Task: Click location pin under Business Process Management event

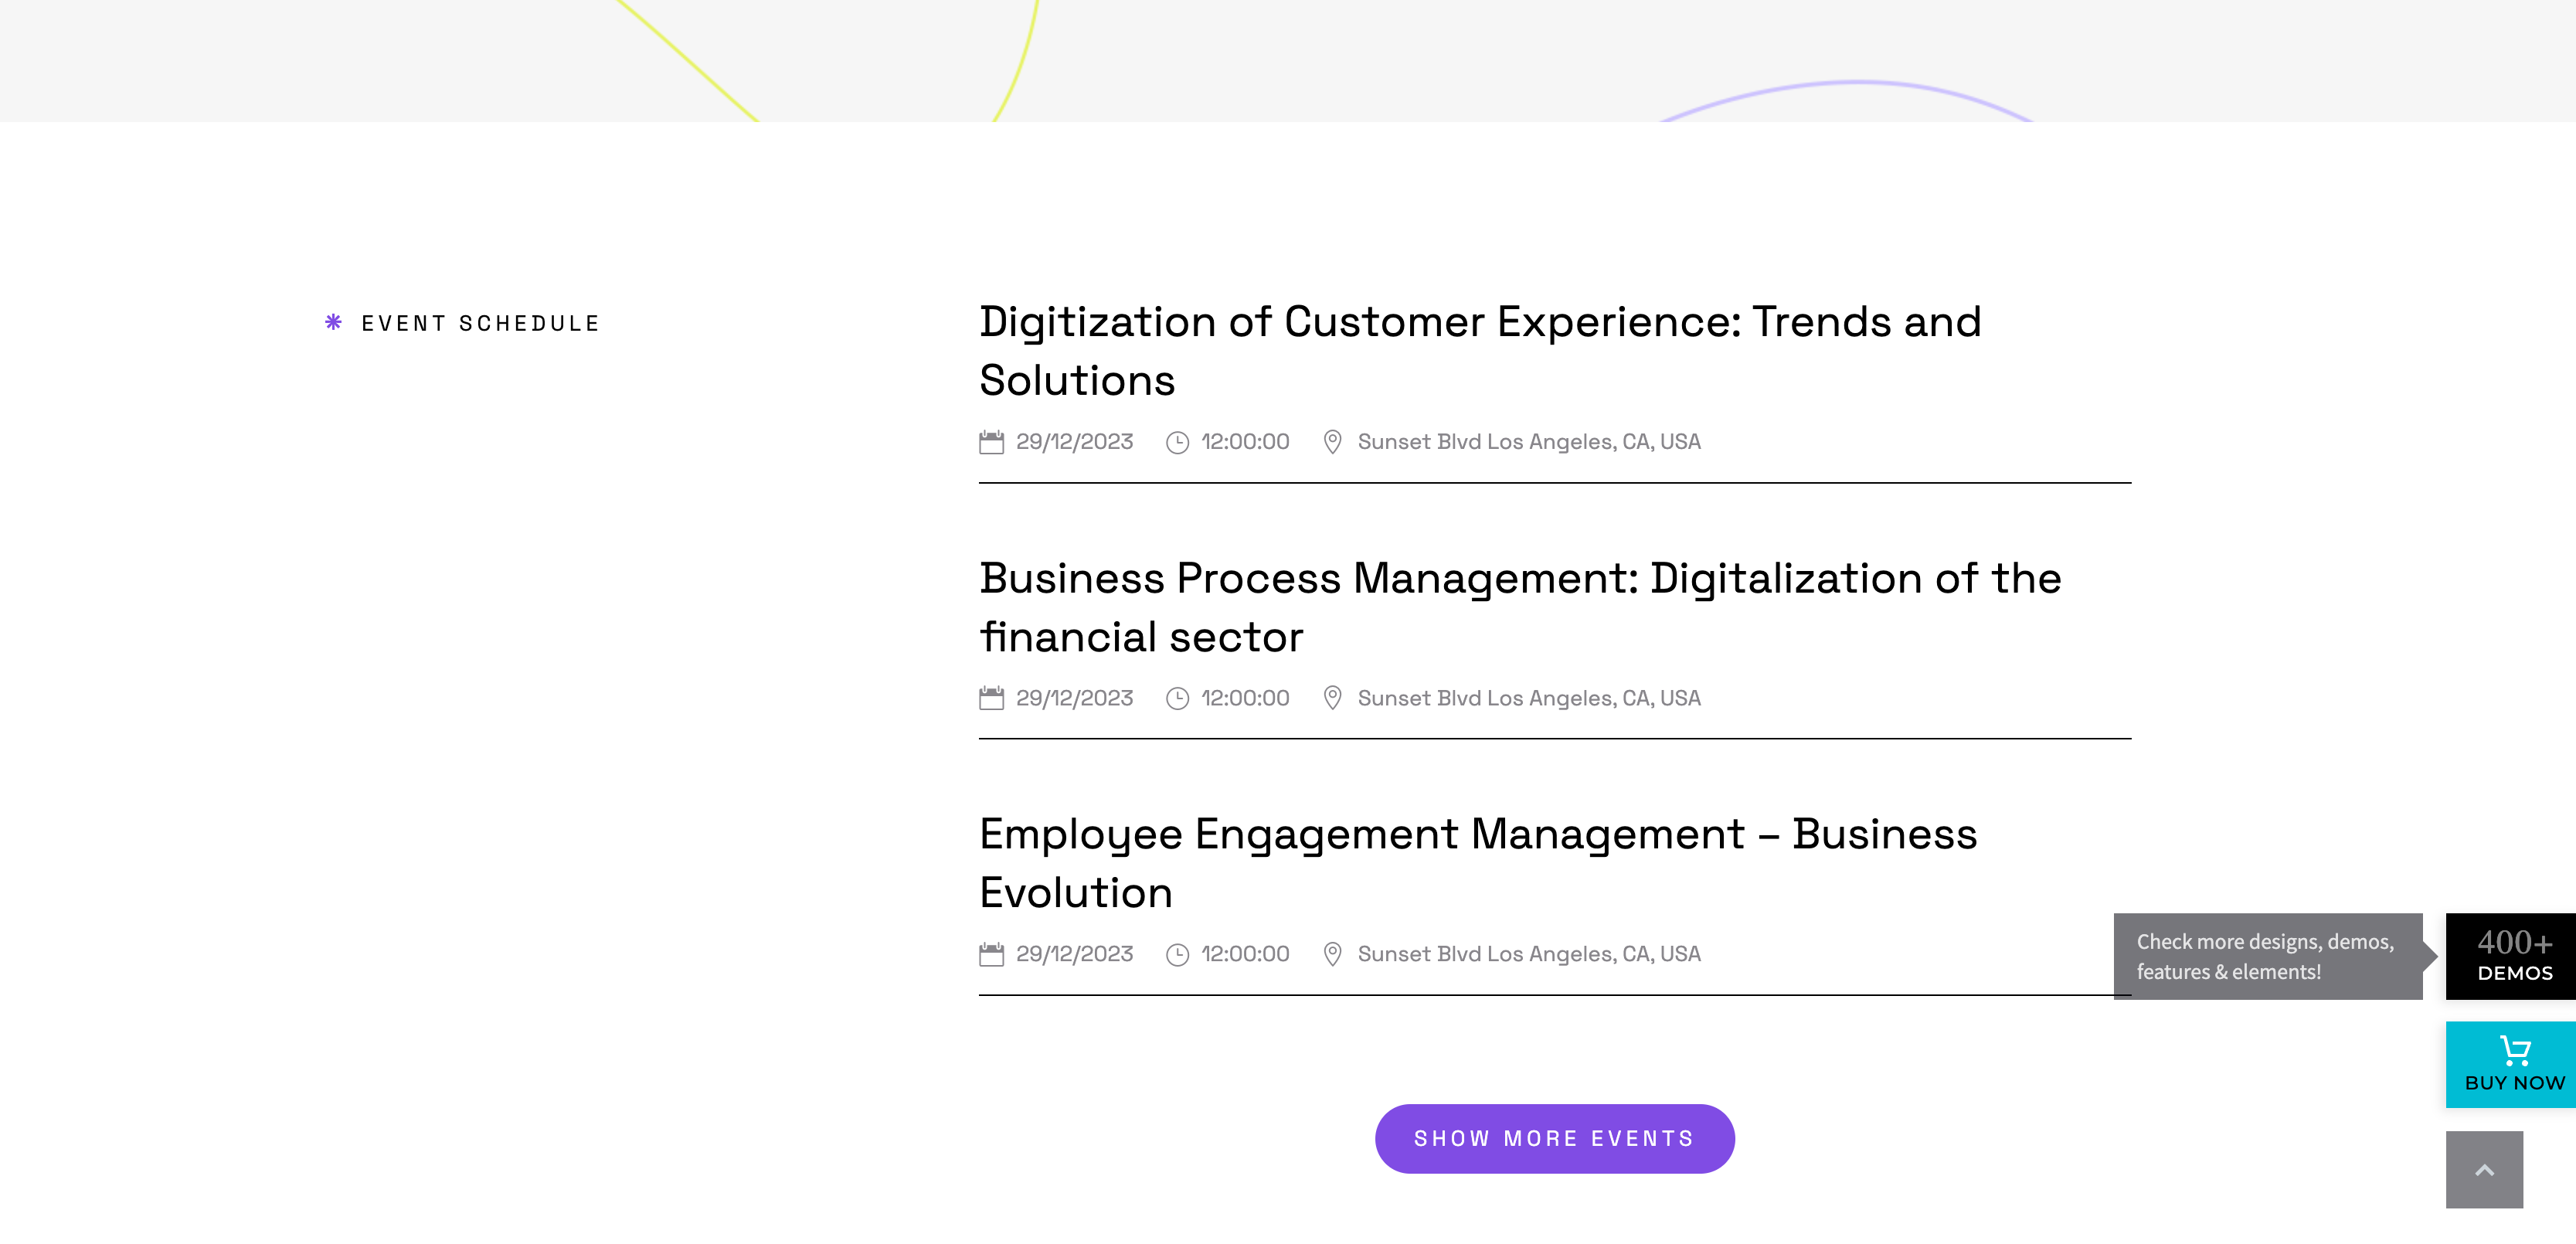Action: [1332, 698]
